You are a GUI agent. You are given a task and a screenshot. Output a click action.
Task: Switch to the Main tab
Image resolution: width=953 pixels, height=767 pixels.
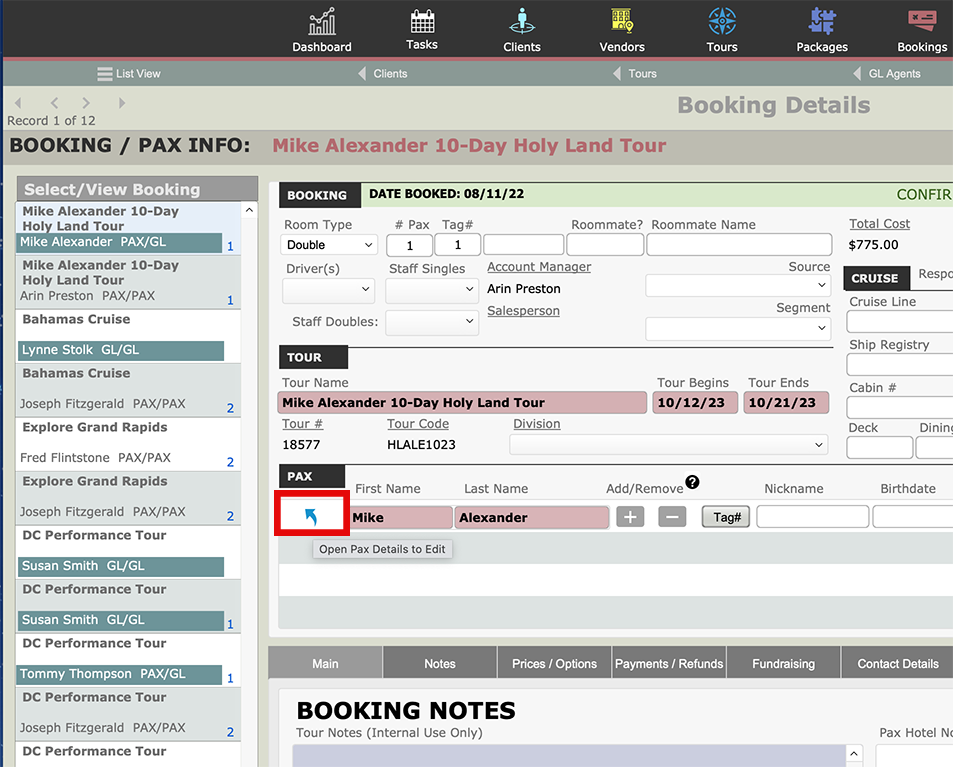point(325,663)
